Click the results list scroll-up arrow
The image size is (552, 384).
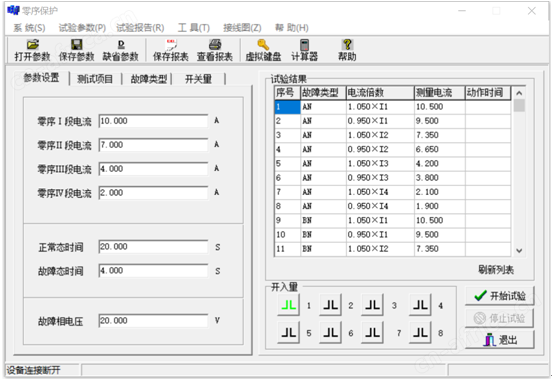pyautogui.click(x=519, y=93)
